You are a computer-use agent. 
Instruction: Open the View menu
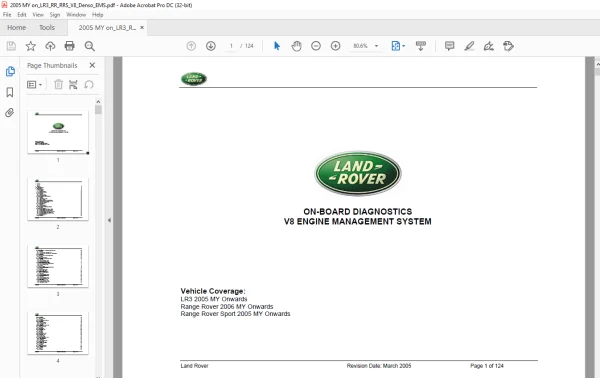(x=38, y=15)
